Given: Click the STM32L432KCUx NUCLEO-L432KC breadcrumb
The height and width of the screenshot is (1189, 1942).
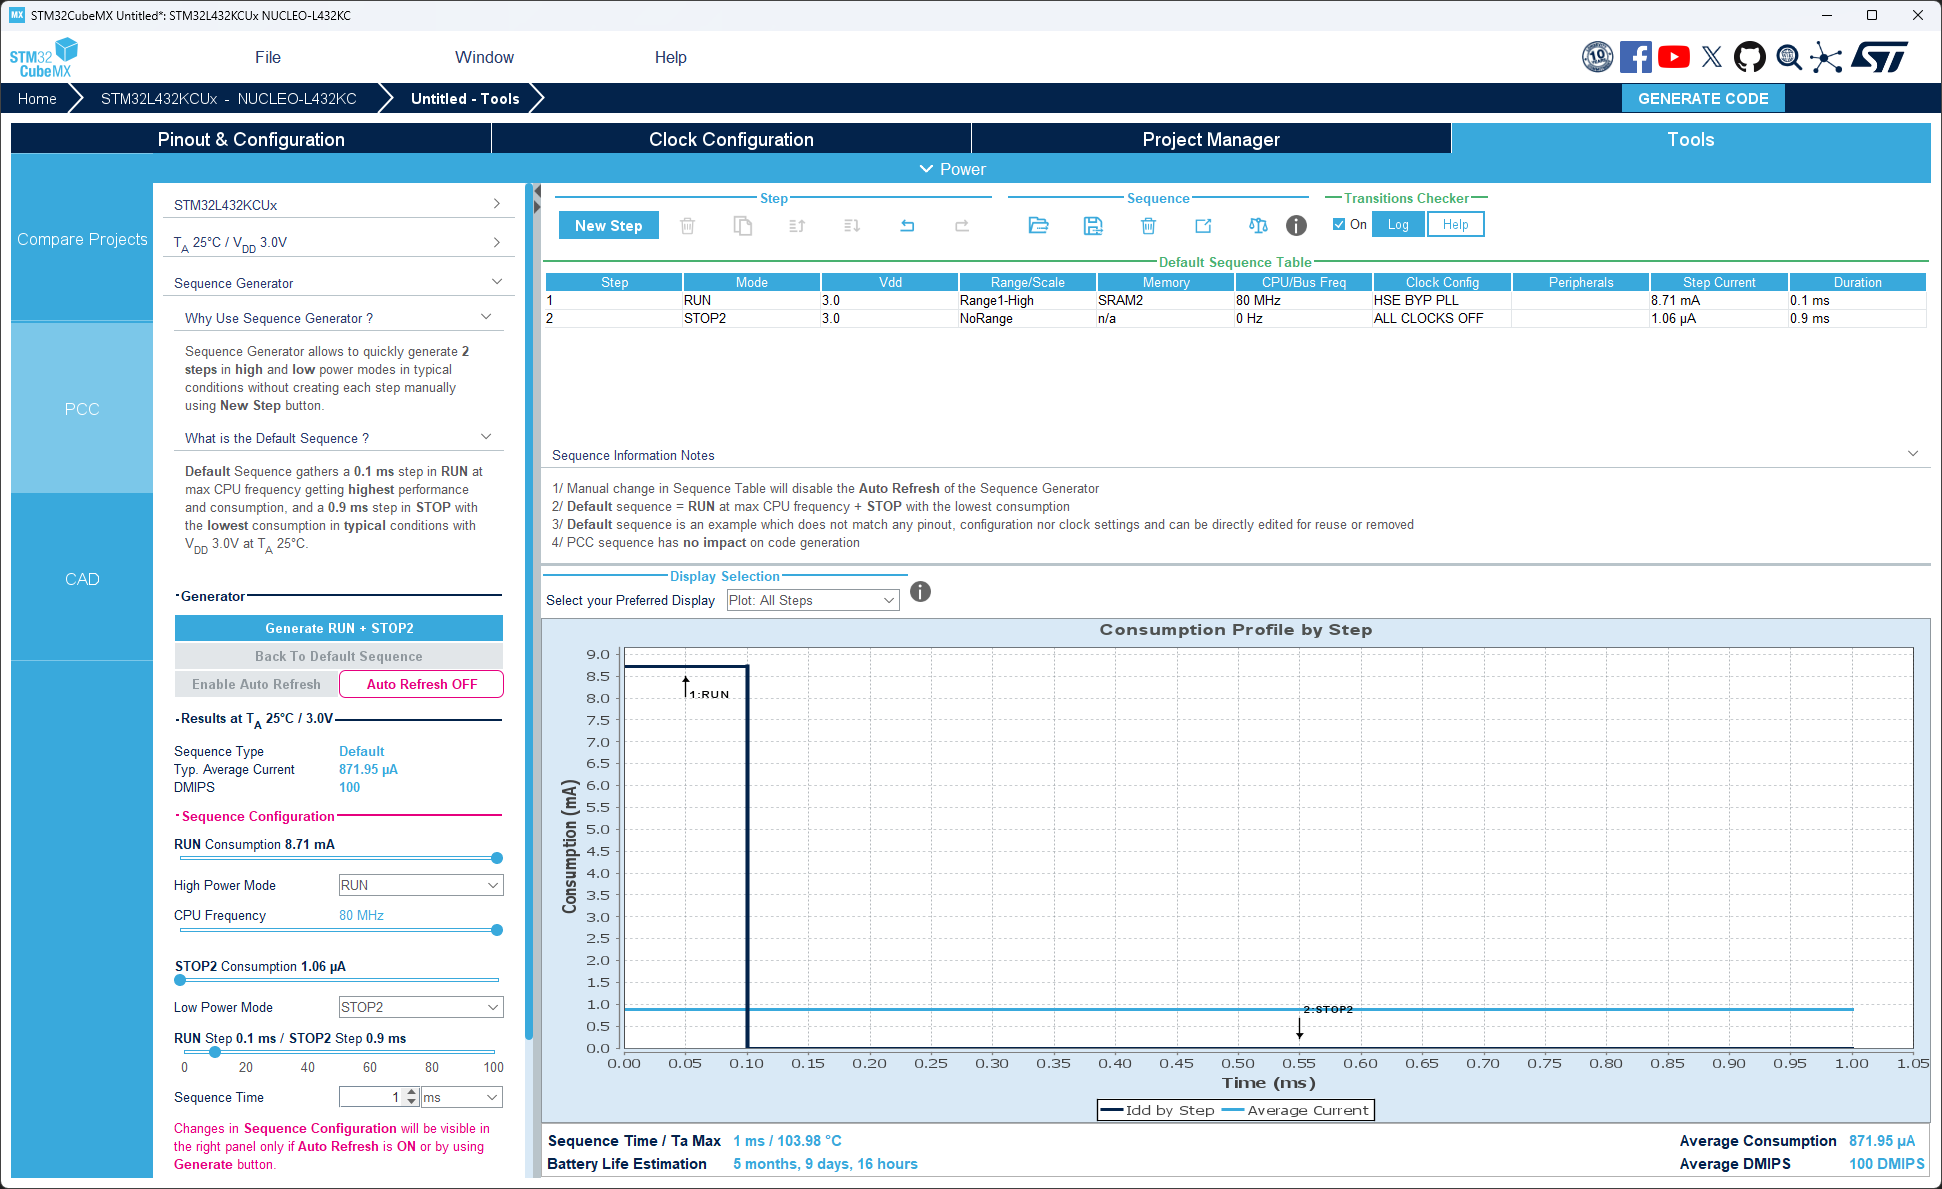Looking at the screenshot, I should tap(229, 98).
